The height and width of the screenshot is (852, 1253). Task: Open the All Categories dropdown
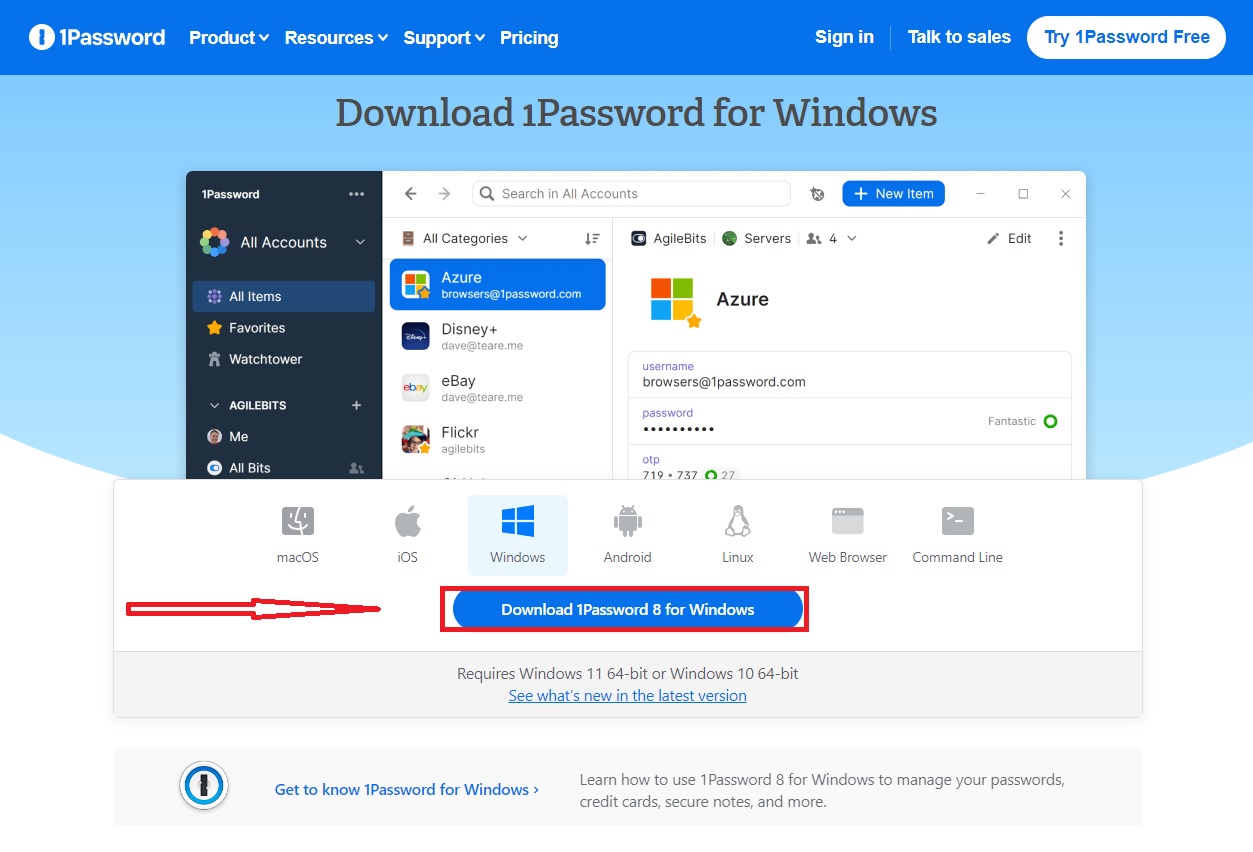tap(464, 238)
